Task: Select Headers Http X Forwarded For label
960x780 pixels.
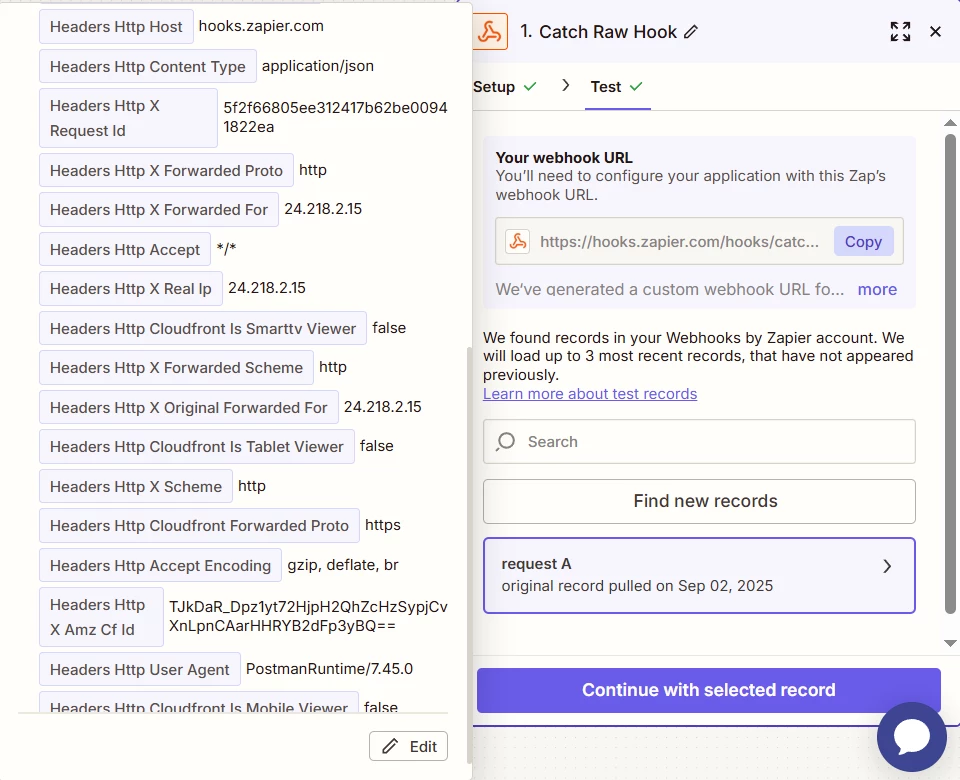Action: point(159,209)
